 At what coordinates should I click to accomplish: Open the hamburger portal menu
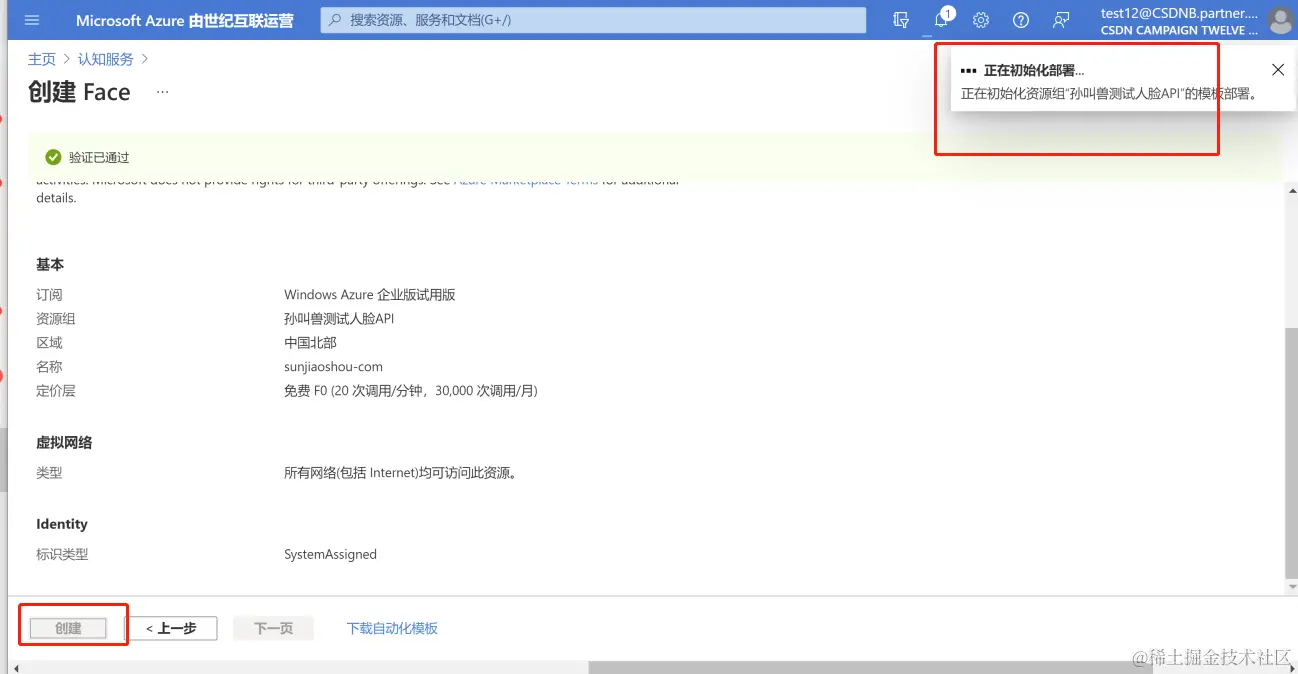pyautogui.click(x=32, y=20)
